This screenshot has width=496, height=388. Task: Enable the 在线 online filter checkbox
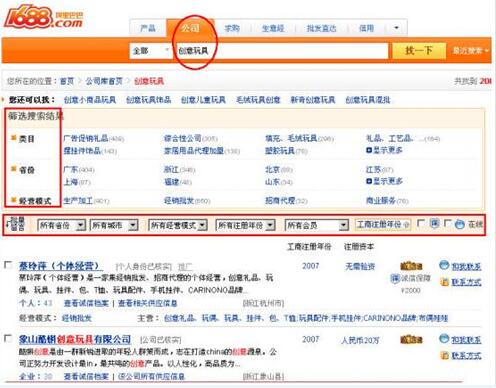pyautogui.click(x=448, y=223)
